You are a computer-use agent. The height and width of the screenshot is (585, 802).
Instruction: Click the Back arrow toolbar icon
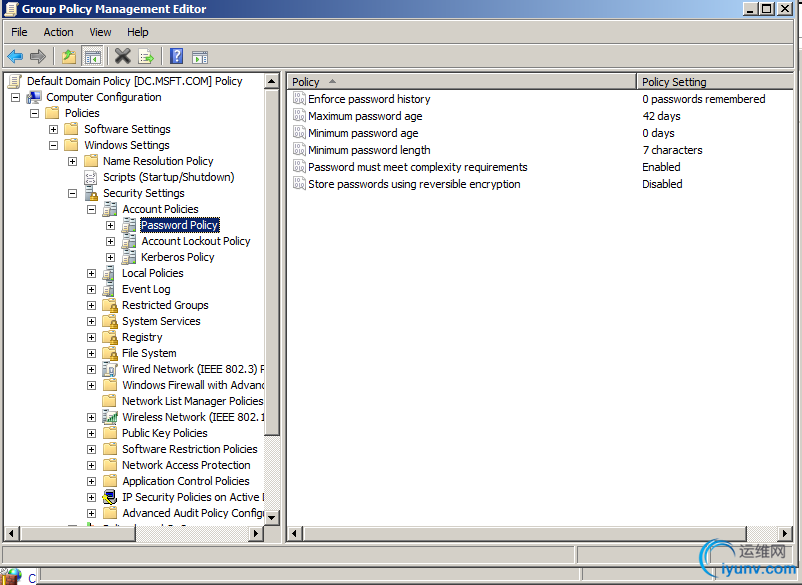(15, 56)
